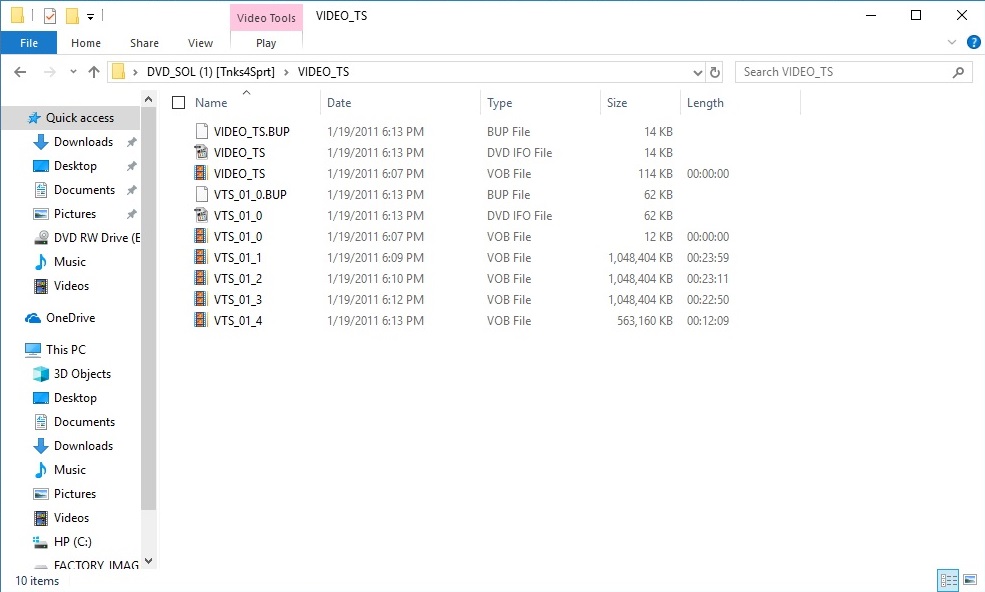Screen dimensions: 985x592
Task: Open the address bar history dropdown
Action: tap(697, 73)
